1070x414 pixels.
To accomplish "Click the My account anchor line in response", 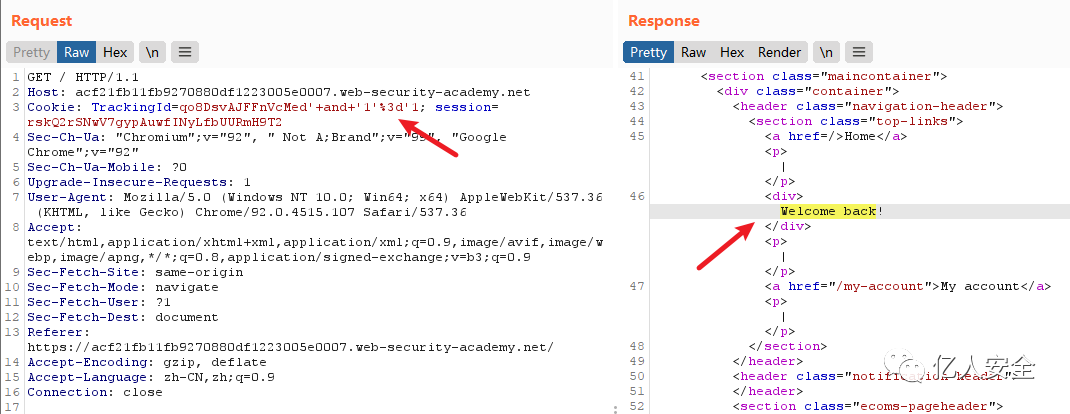I will [x=908, y=286].
